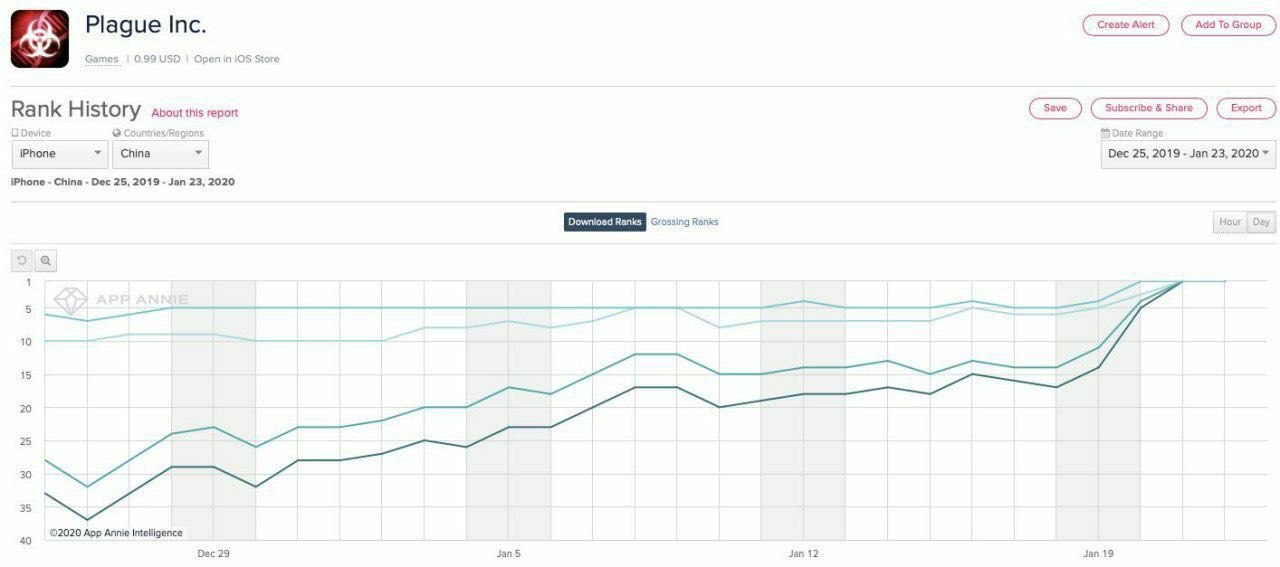Expand the iPhone device dropdown
Screen dimensions: 1280x567
60,154
